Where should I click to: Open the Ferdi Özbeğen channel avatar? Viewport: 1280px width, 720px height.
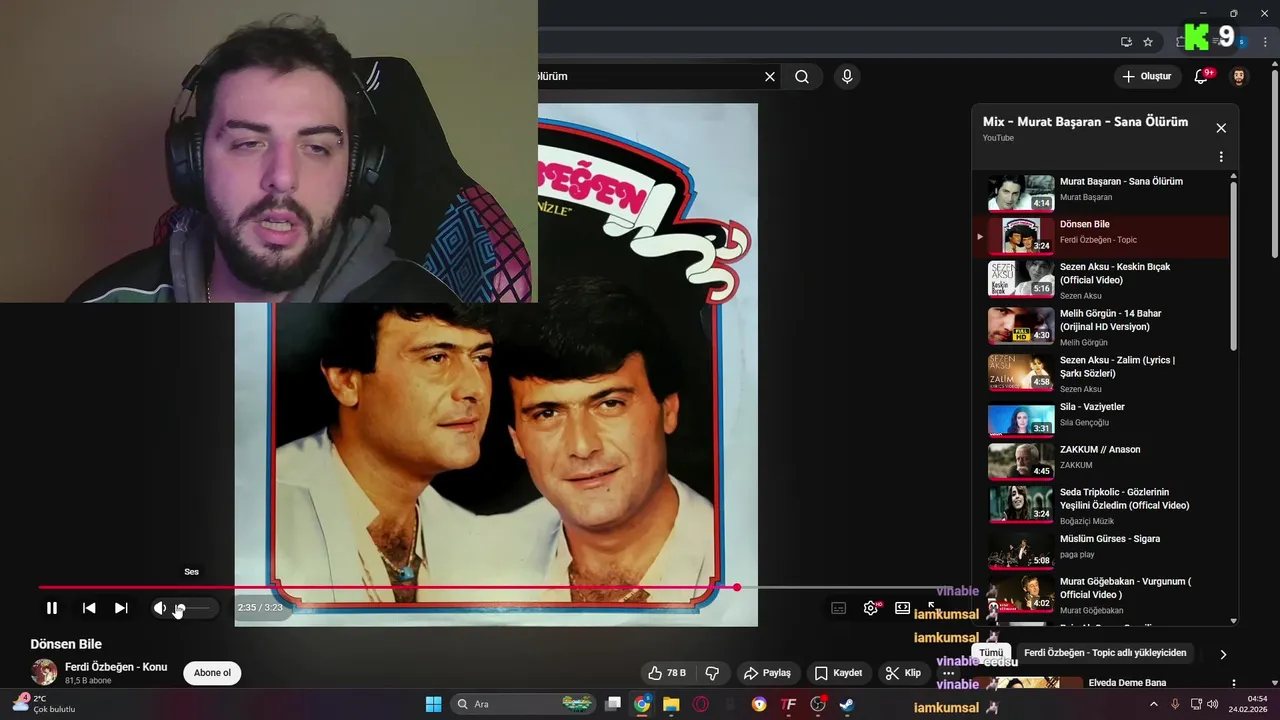pos(44,672)
